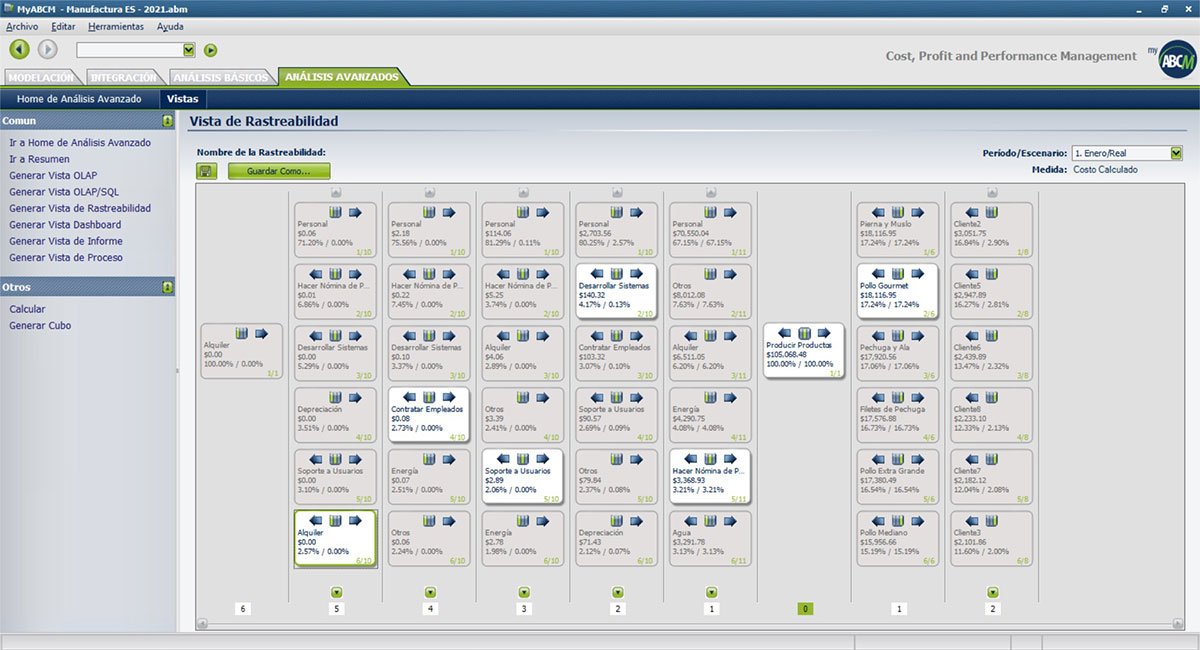
Task: Open the toolbar address combo box dropdown
Action: [x=189, y=50]
